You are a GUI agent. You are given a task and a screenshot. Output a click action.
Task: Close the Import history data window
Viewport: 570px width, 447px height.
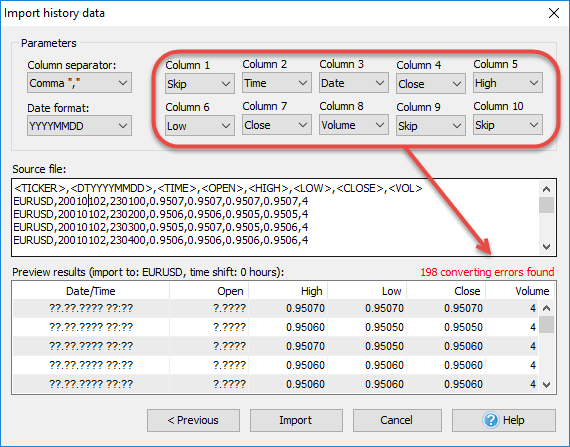(554, 13)
